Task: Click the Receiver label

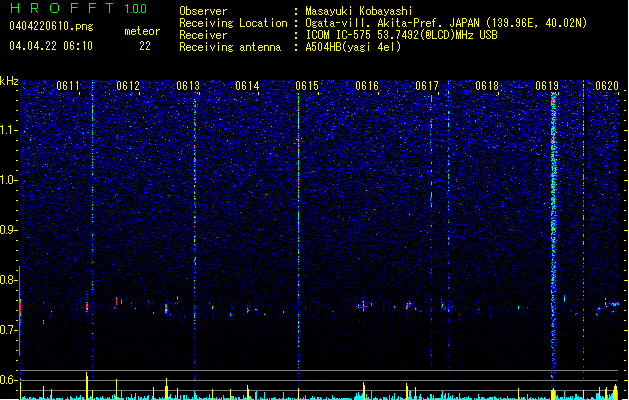Action: pos(203,35)
